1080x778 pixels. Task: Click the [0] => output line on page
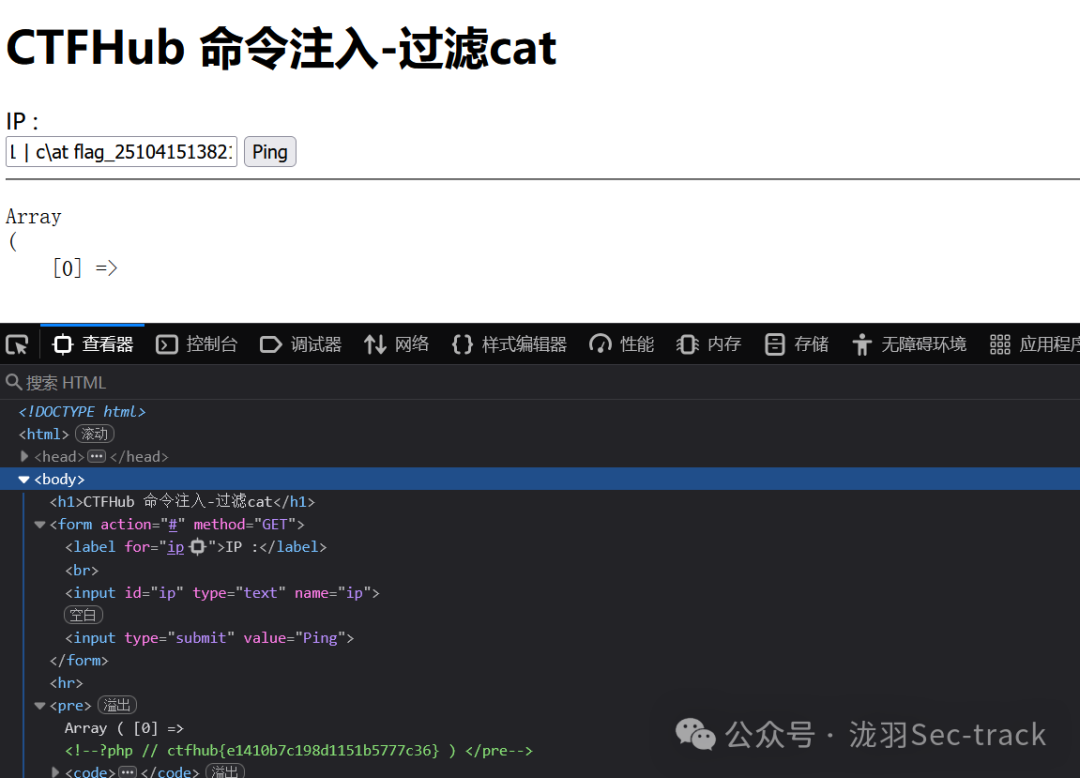tap(85, 268)
